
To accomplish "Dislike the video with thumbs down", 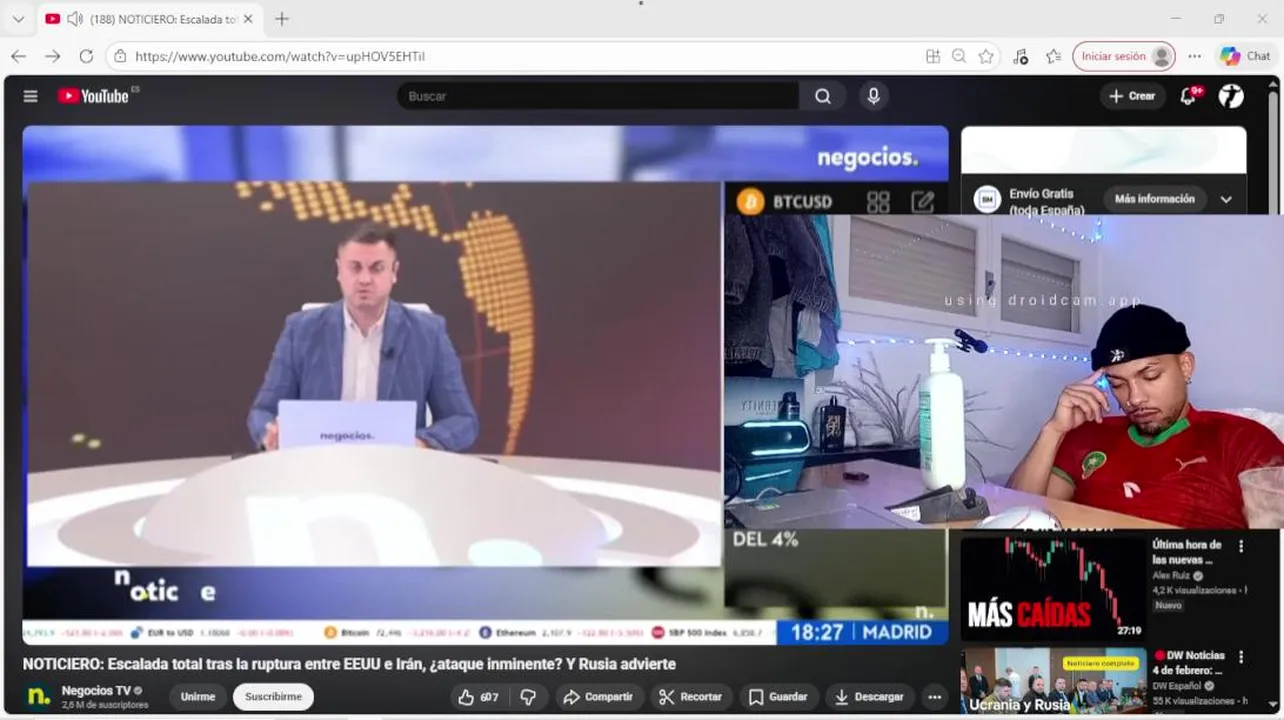I will pos(529,697).
